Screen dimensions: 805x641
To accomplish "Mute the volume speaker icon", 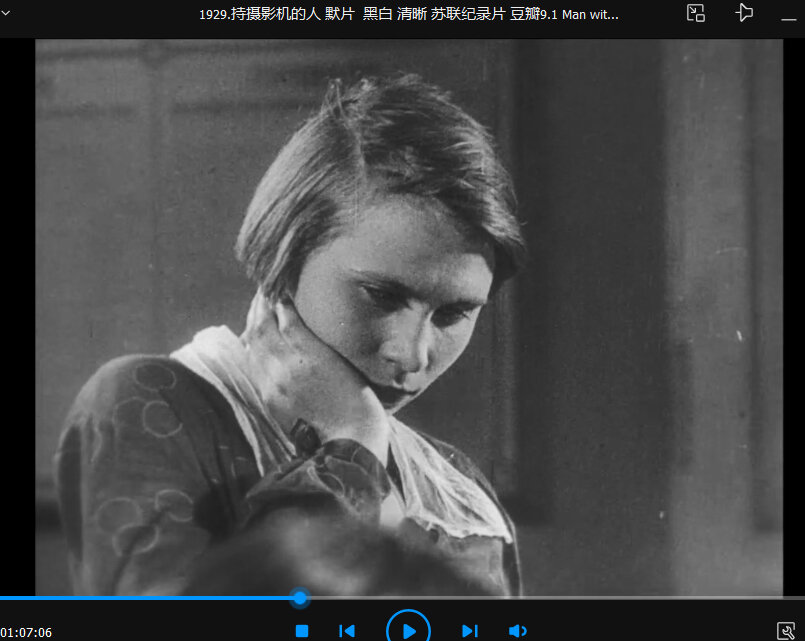I will pos(518,631).
